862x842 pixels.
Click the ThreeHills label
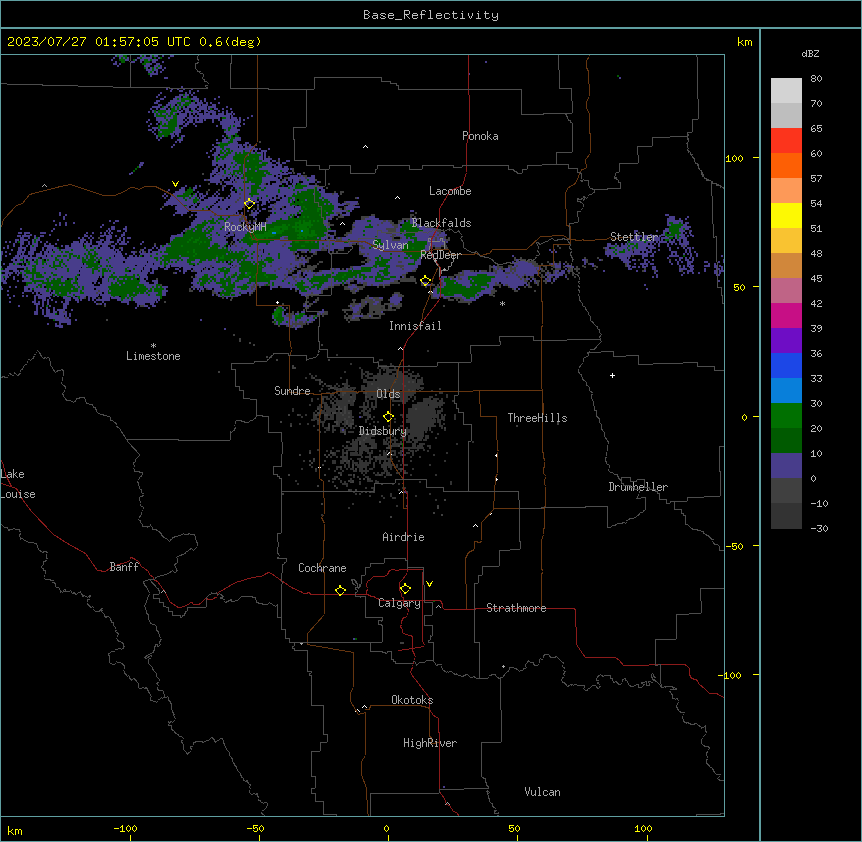tap(537, 418)
